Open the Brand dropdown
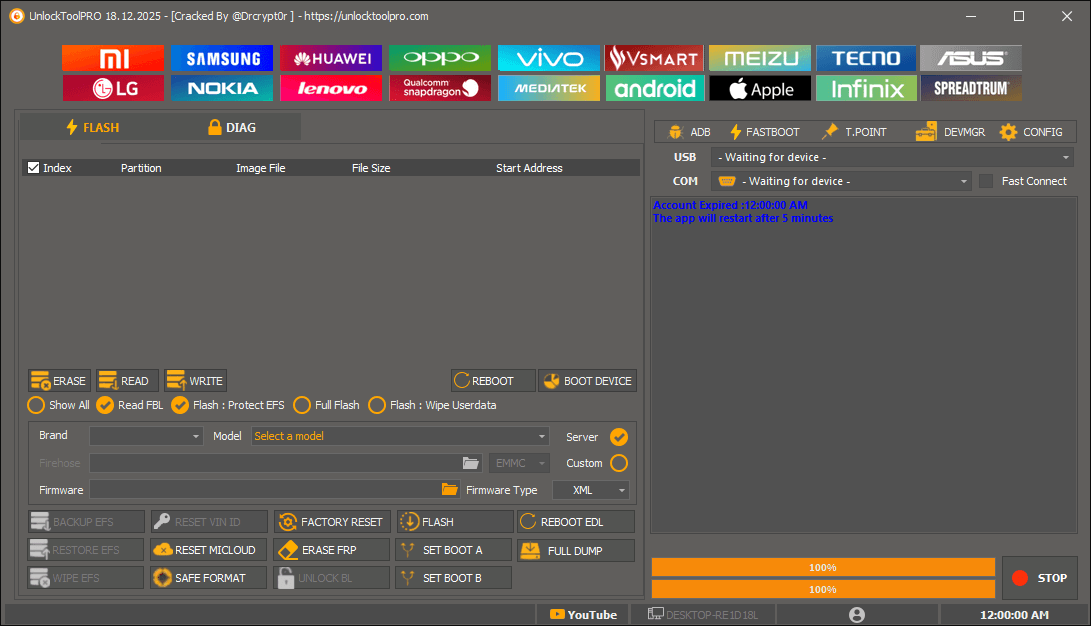 (146, 436)
